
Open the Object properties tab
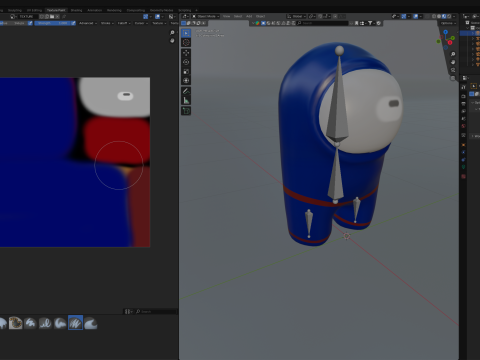tap(463, 145)
